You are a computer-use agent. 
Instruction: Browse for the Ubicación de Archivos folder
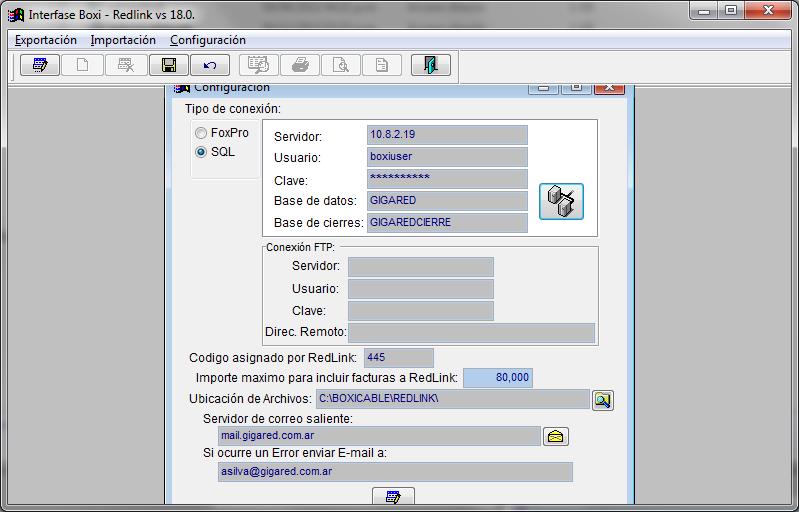(x=602, y=400)
